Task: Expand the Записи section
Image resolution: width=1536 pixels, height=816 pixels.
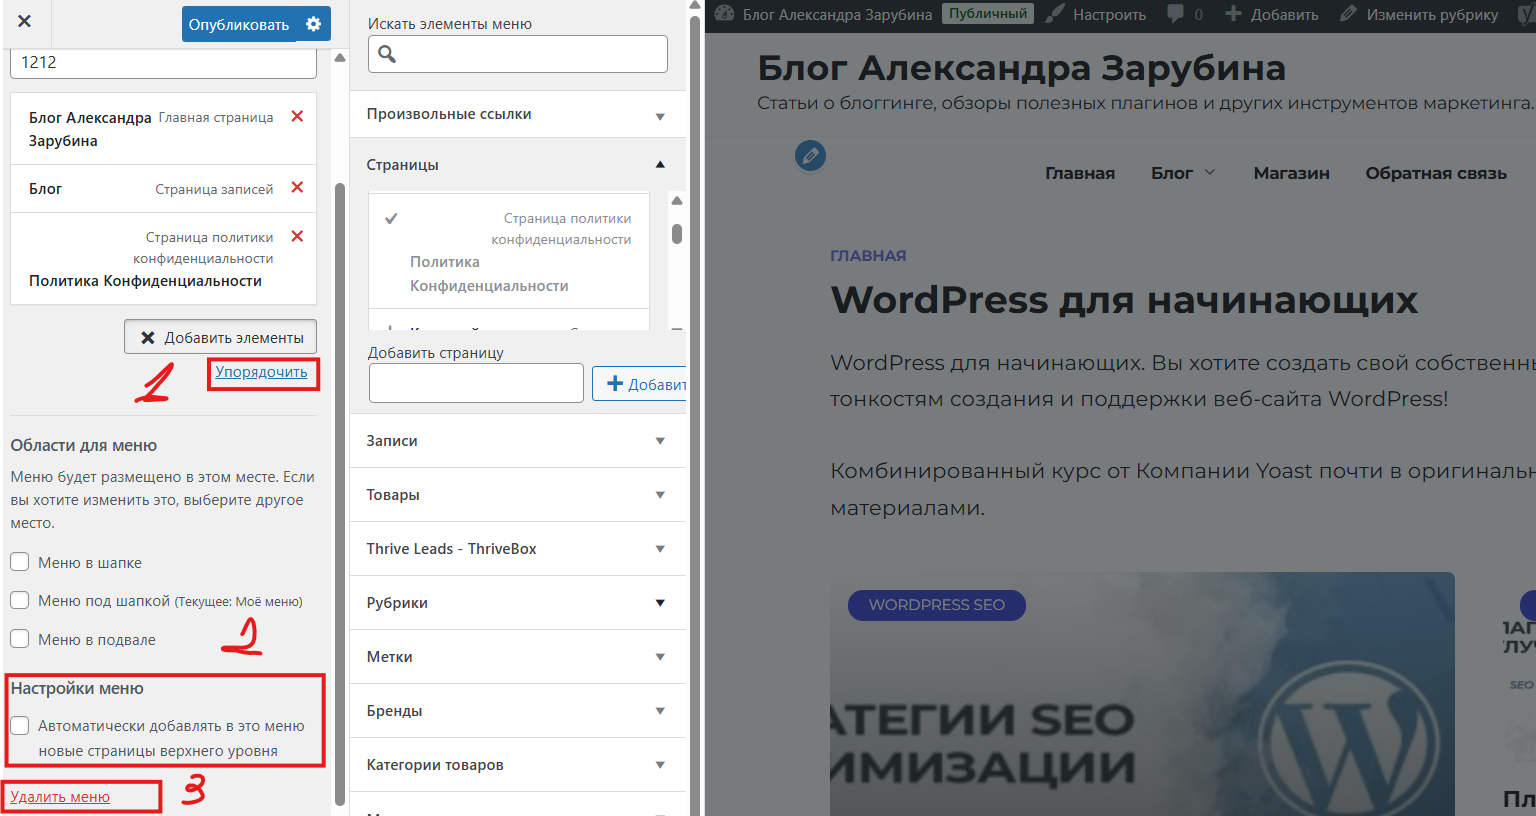Action: pos(518,441)
